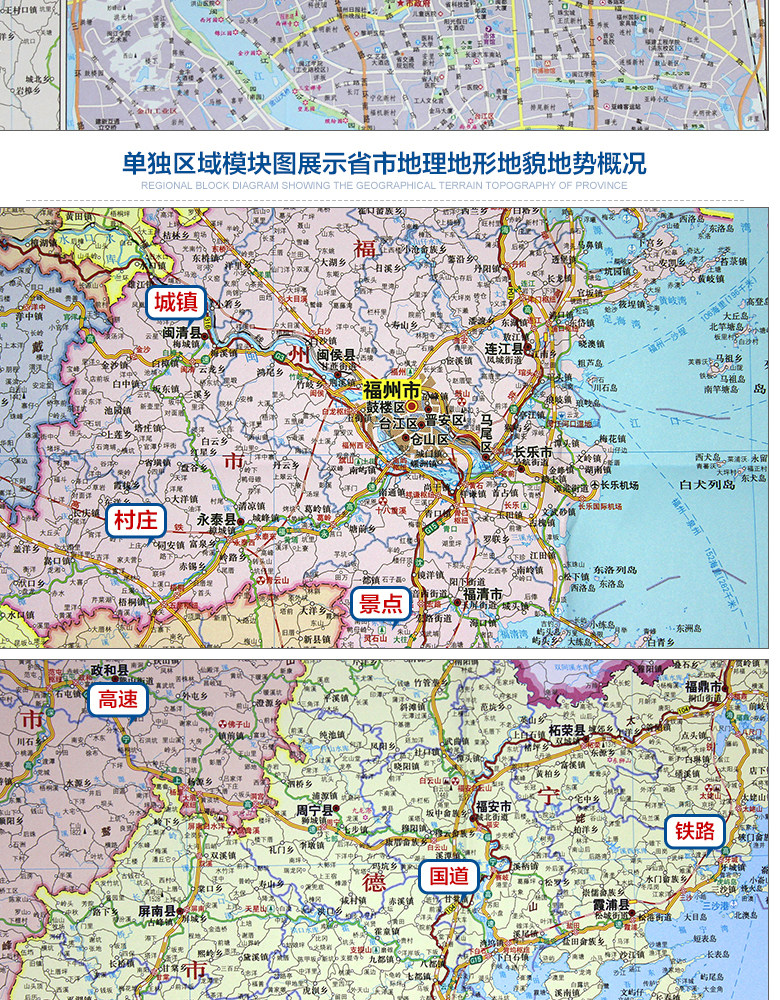Click the 白犬列岛 island label
This screenshot has height=1000, width=780.
click(707, 485)
